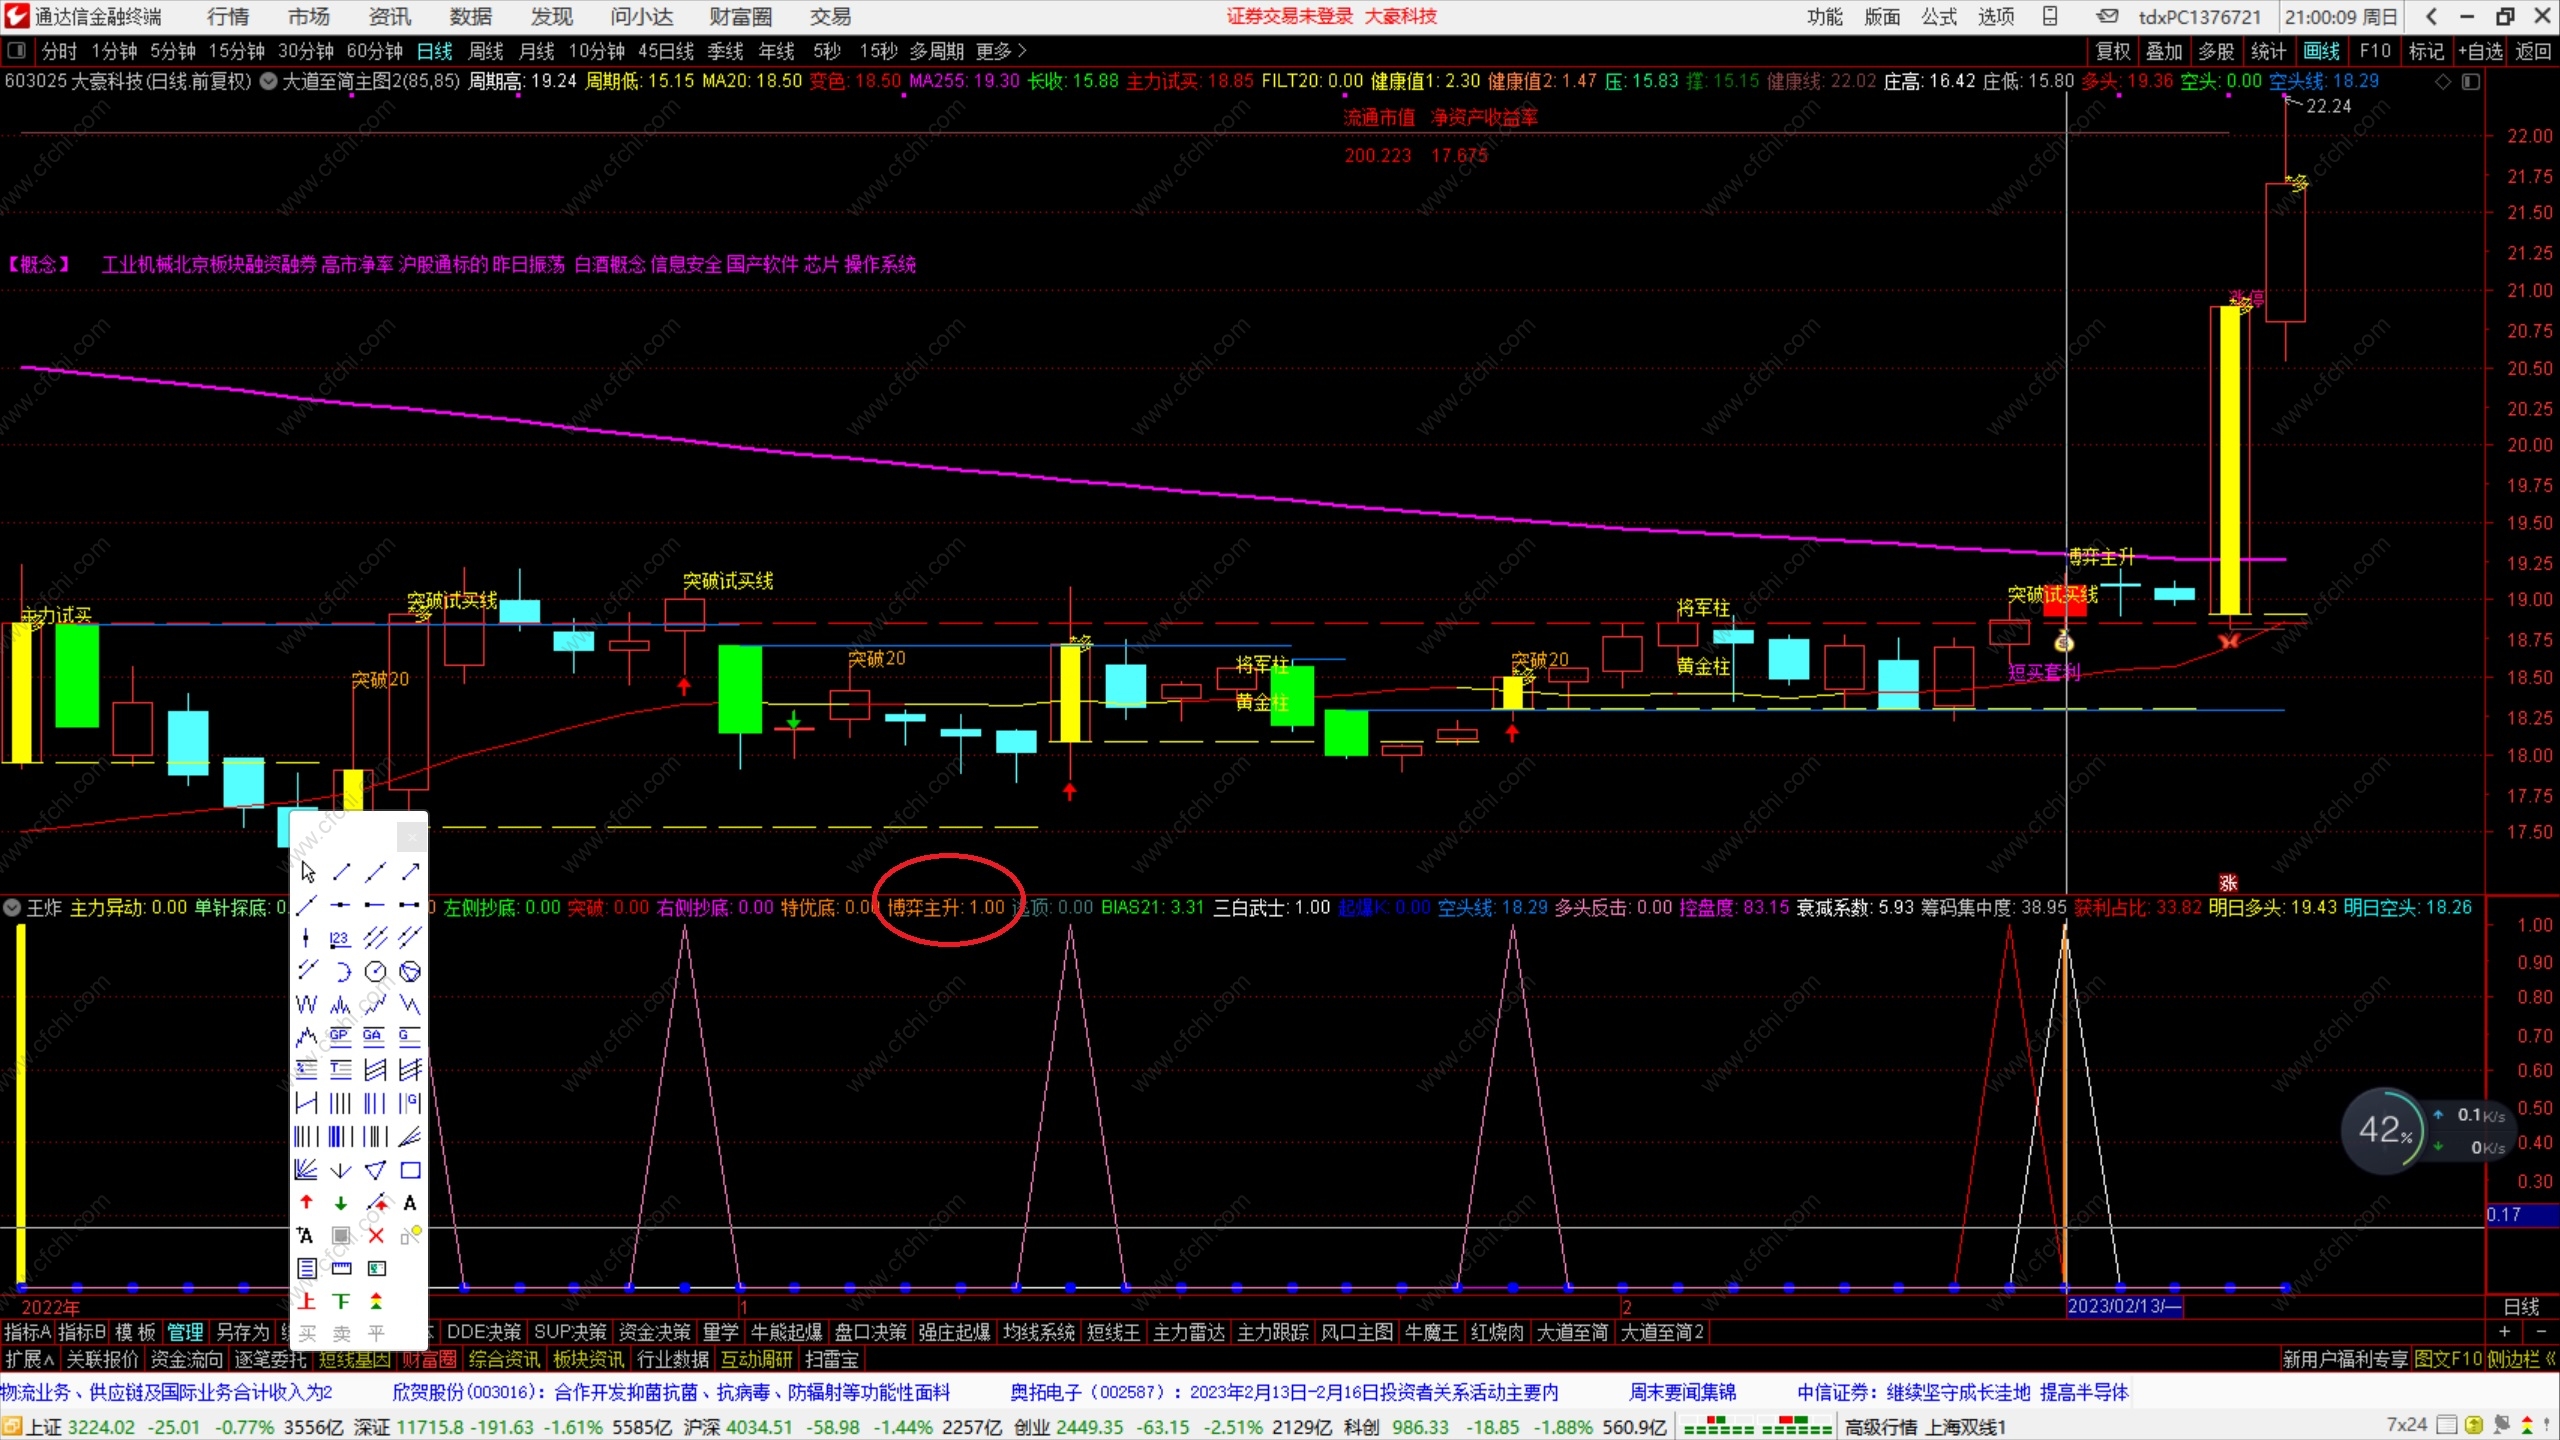Screen dimensions: 2560x1440
Task: Toggle the checkmark beside 王炸 indicator name
Action: coord(12,908)
